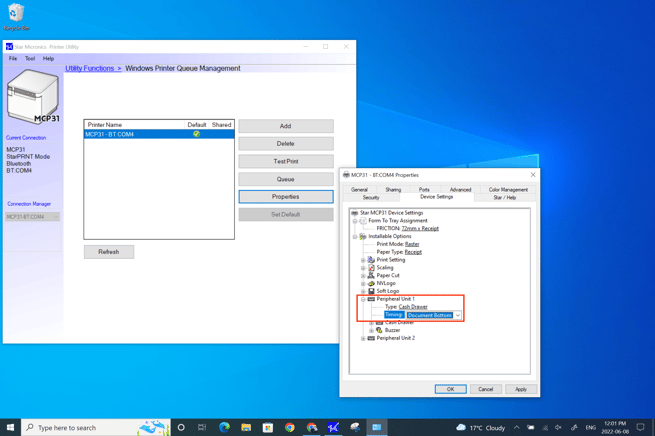The image size is (655, 436).
Task: Click Apply in Properties dialog
Action: click(520, 389)
